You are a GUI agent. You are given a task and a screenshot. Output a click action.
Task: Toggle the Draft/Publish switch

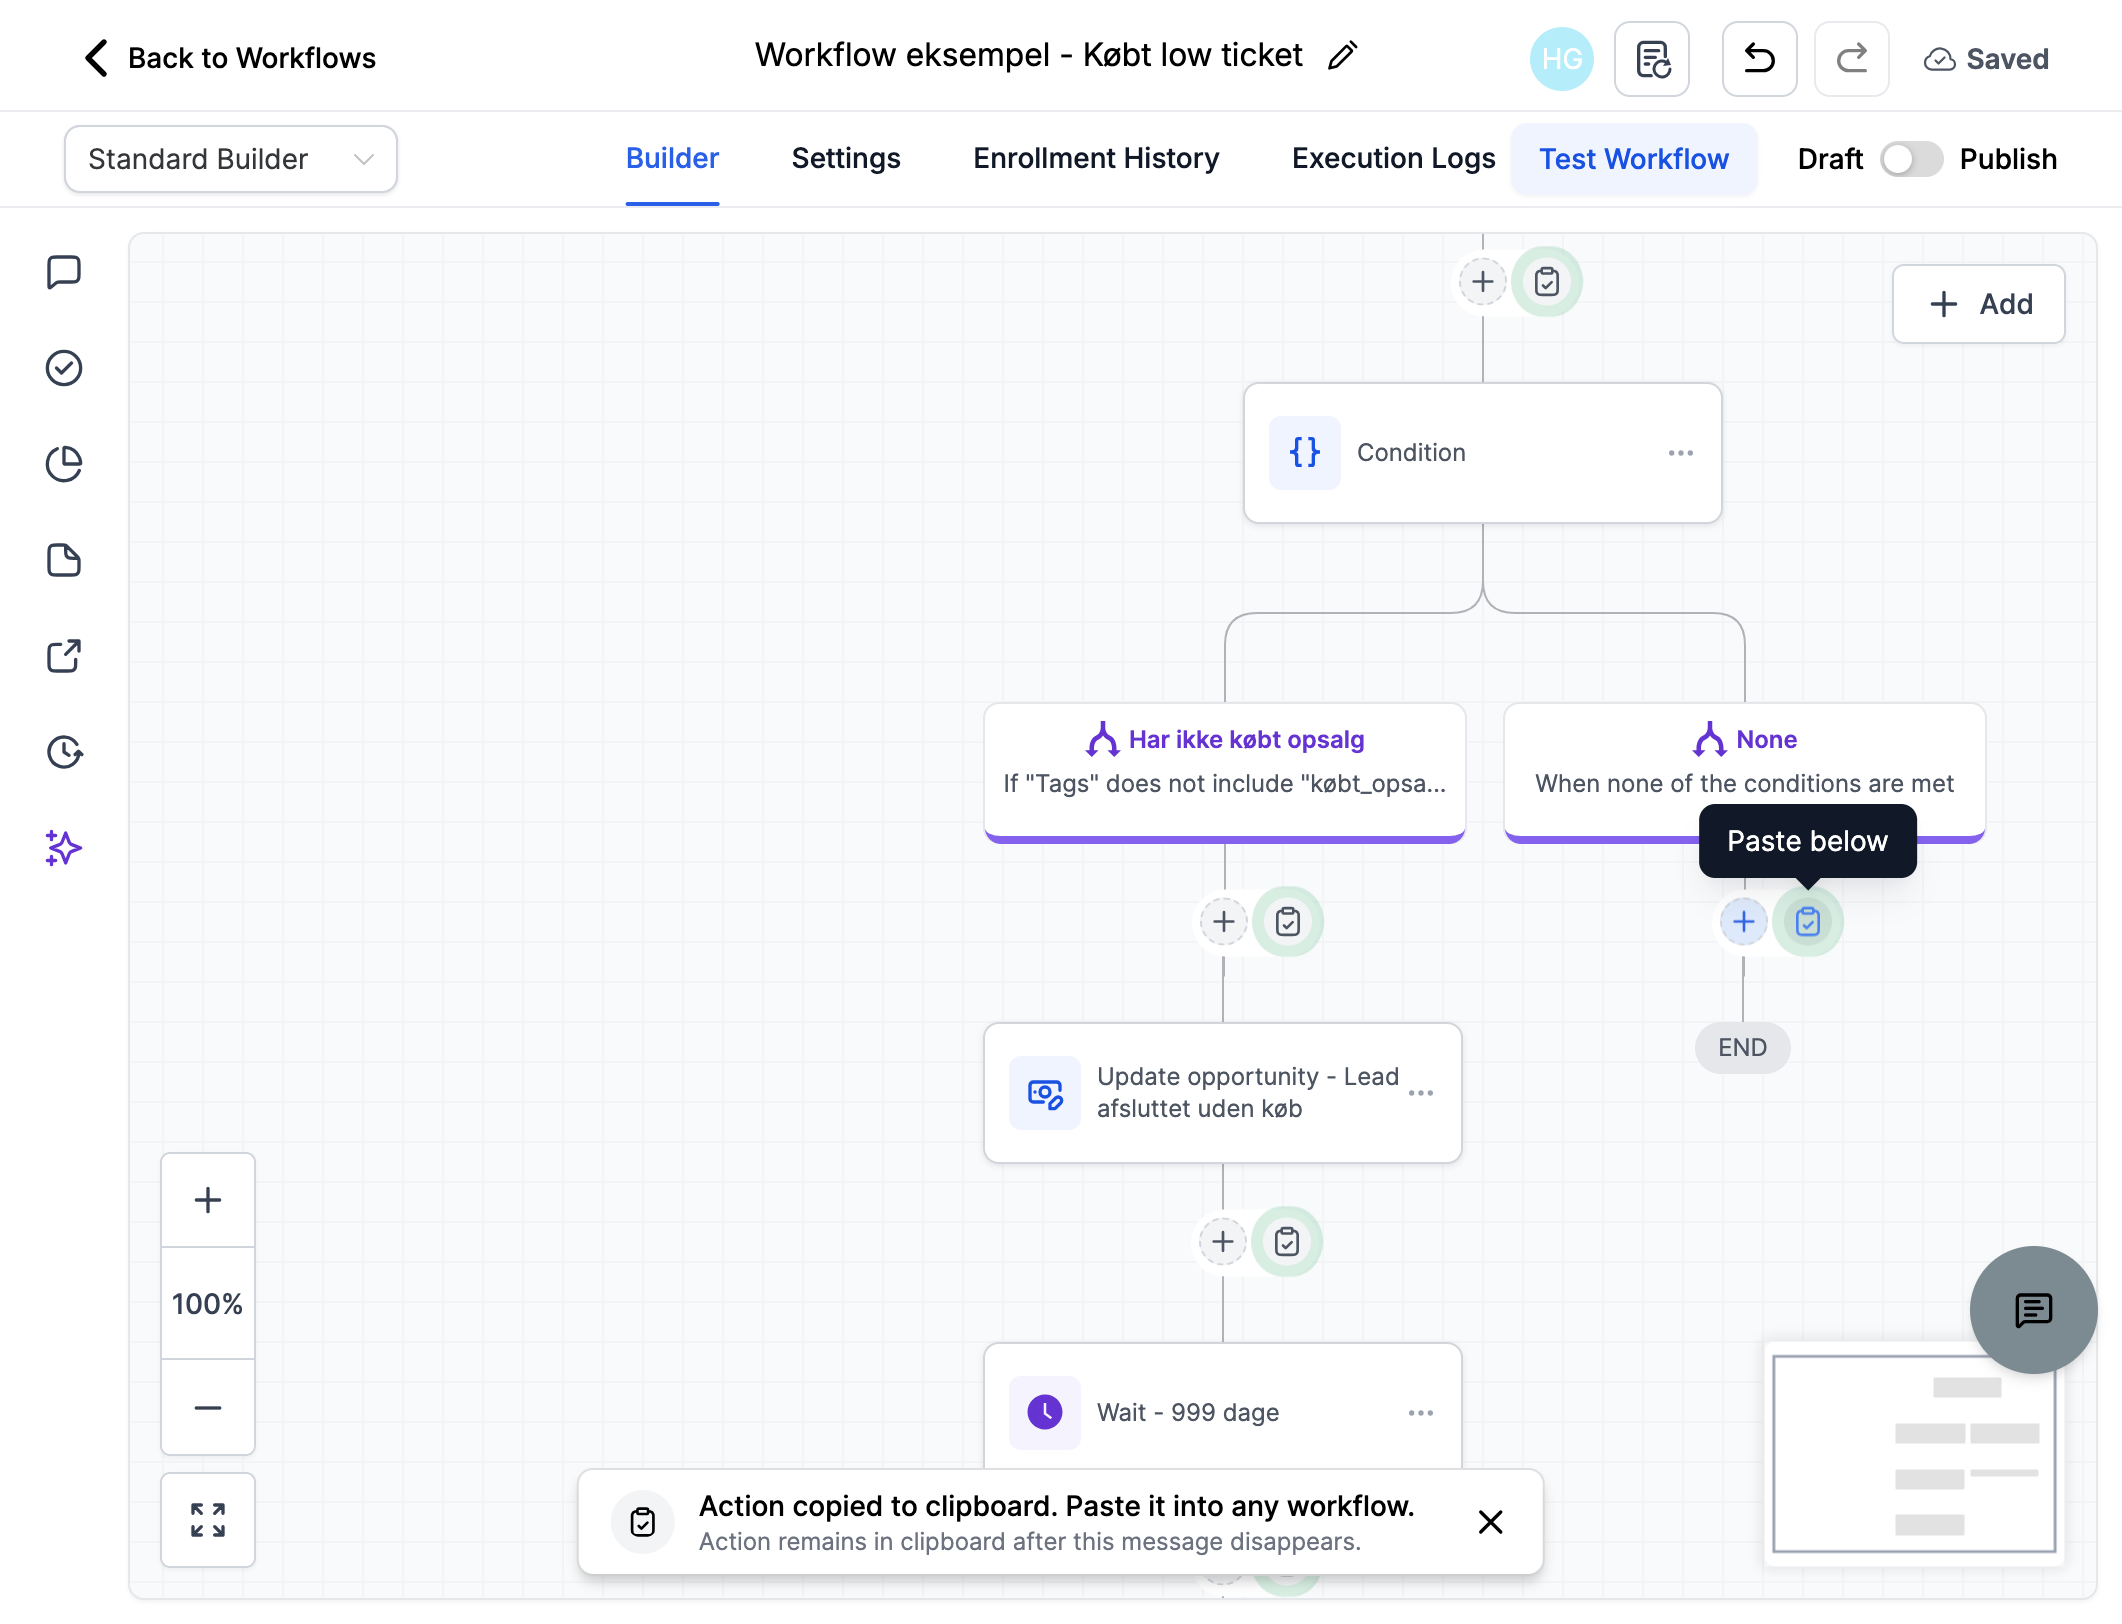click(x=1911, y=159)
